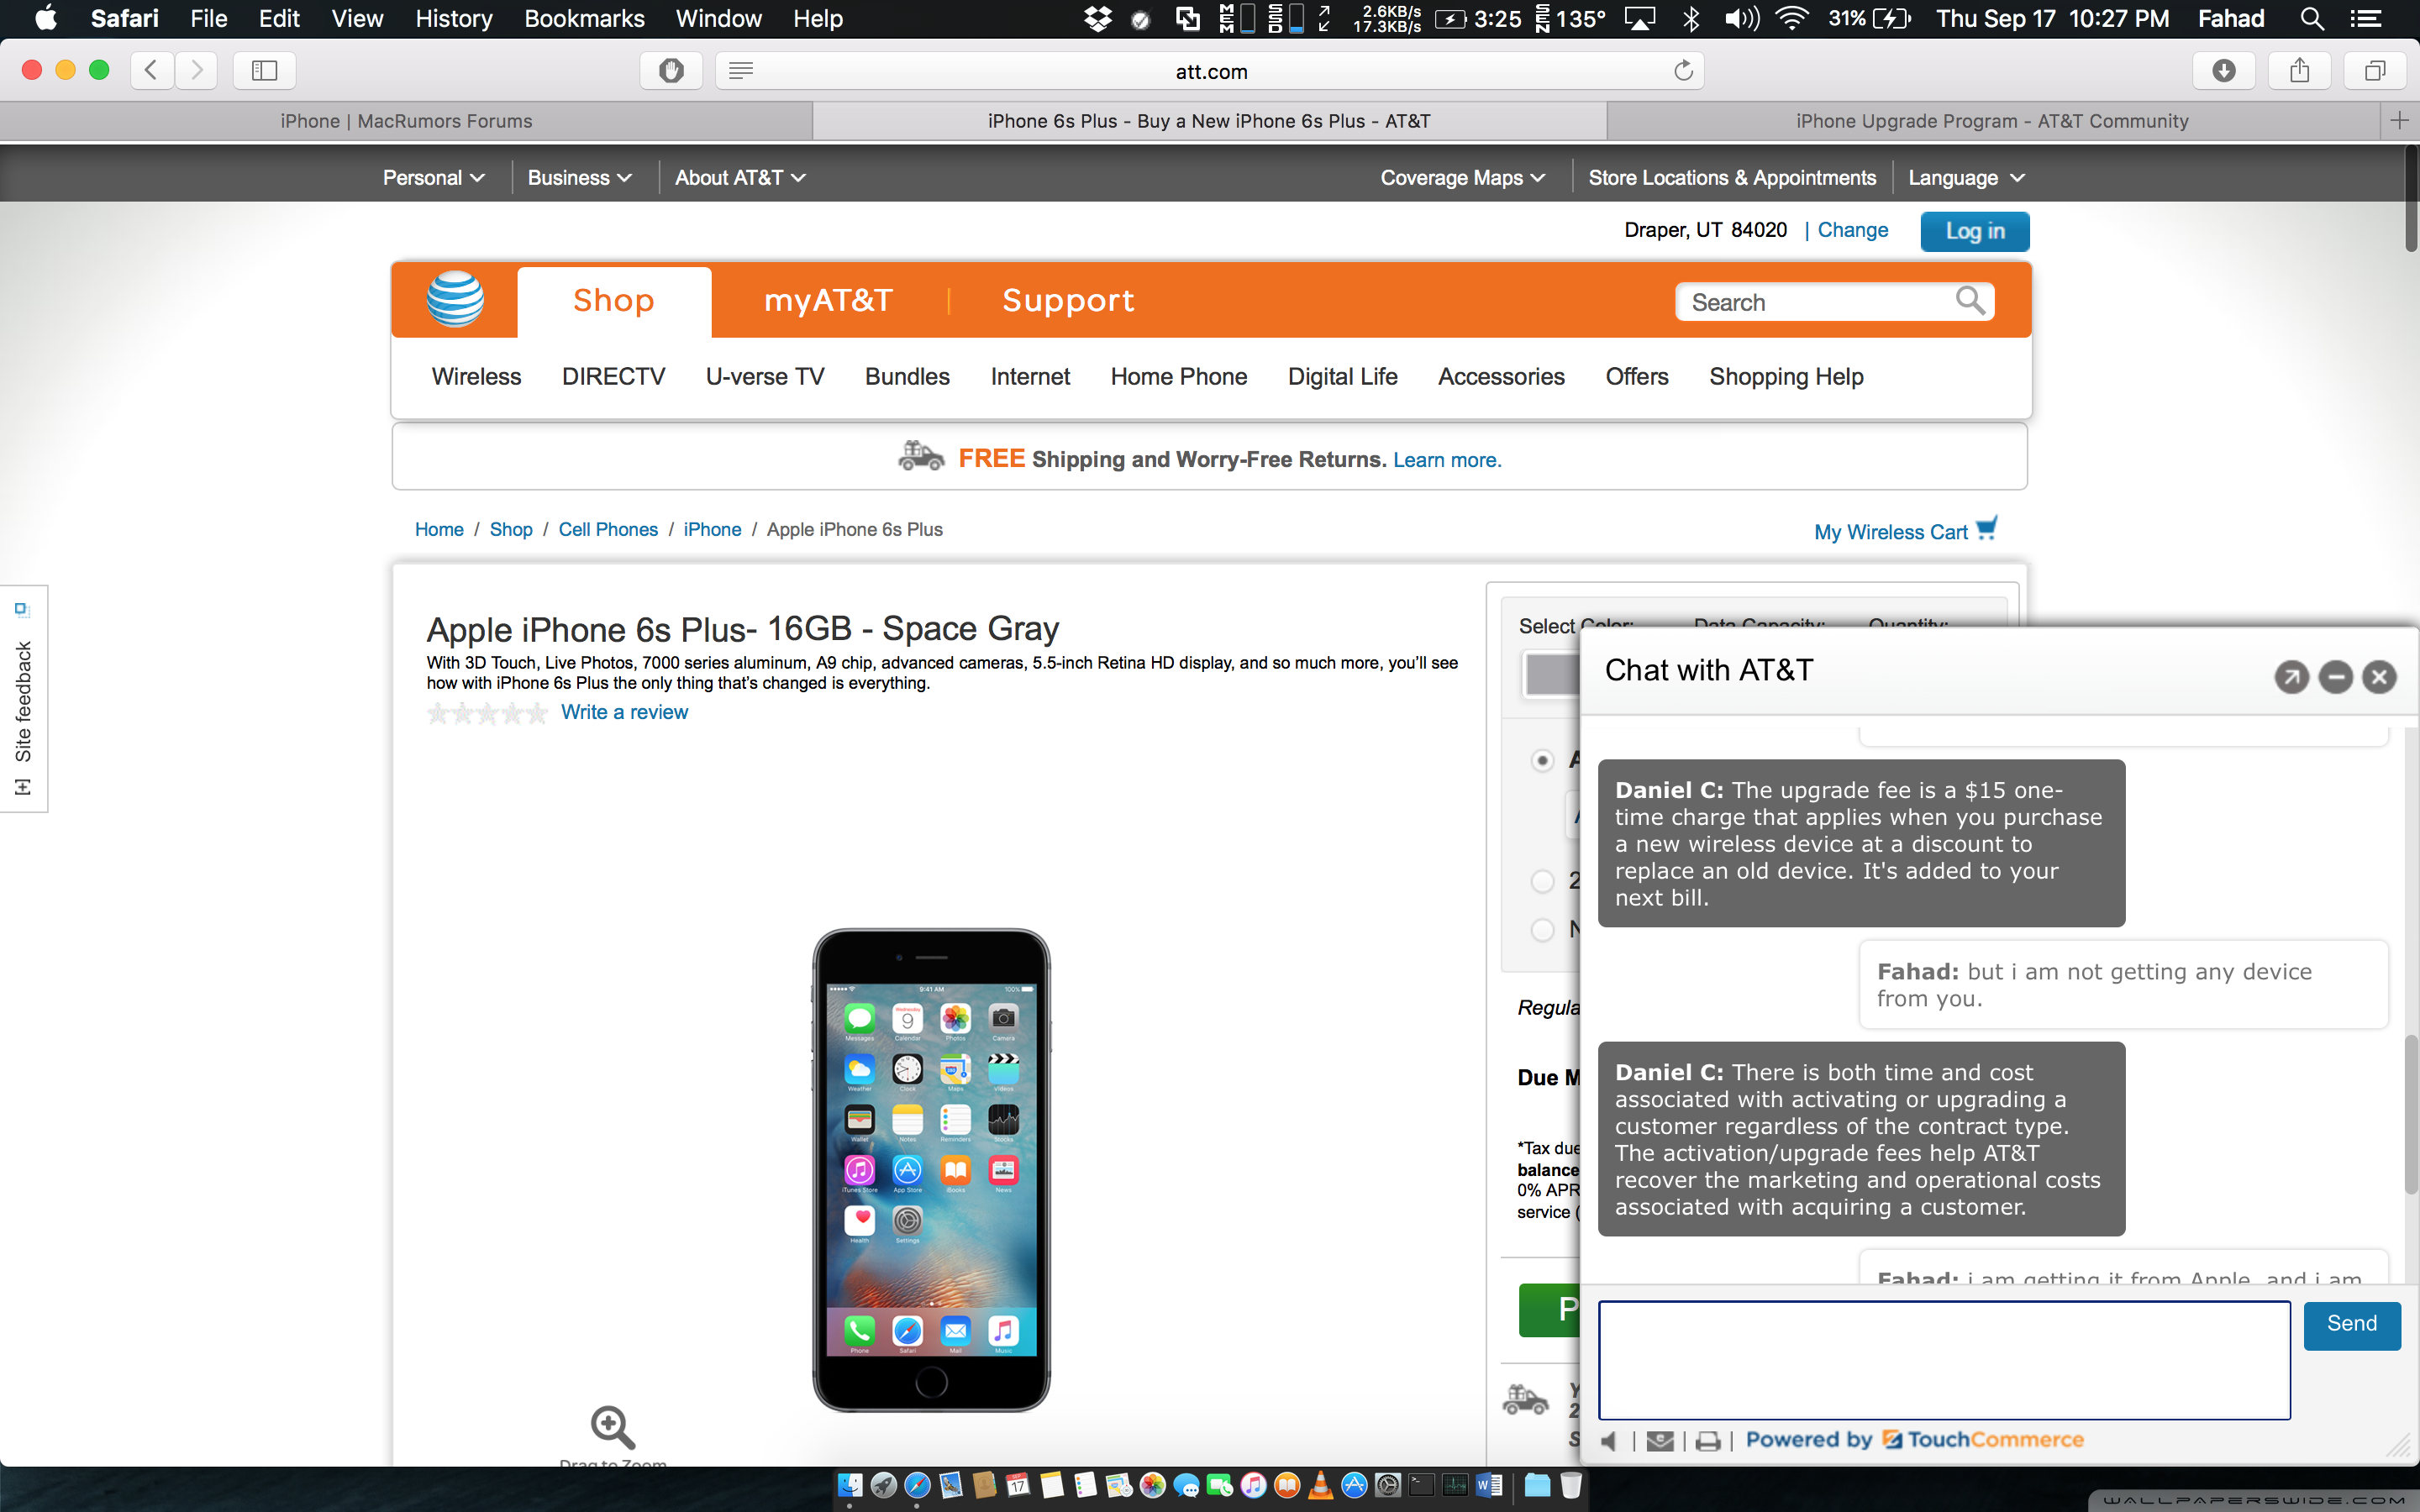Show the Safari sidebar
Image resolution: width=2420 pixels, height=1512 pixels.
point(264,70)
